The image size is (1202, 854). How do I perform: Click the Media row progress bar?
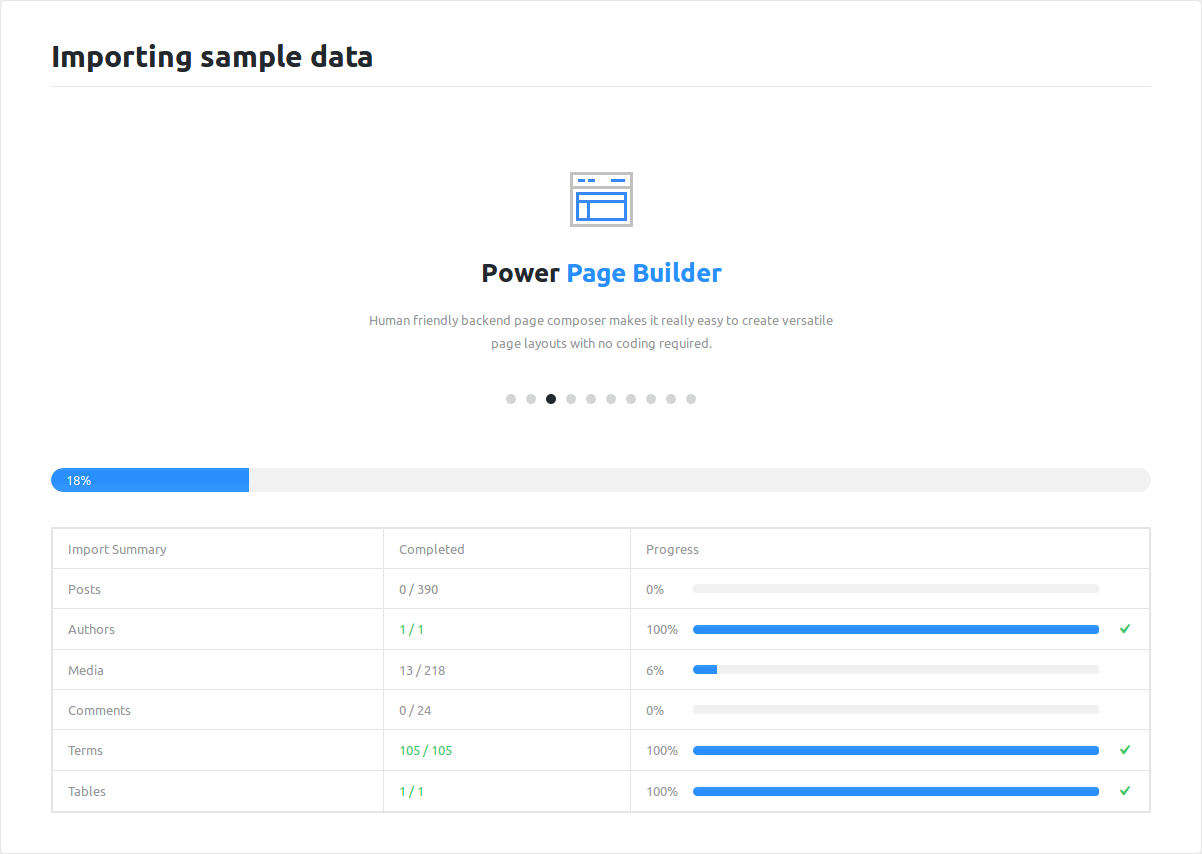coord(896,670)
